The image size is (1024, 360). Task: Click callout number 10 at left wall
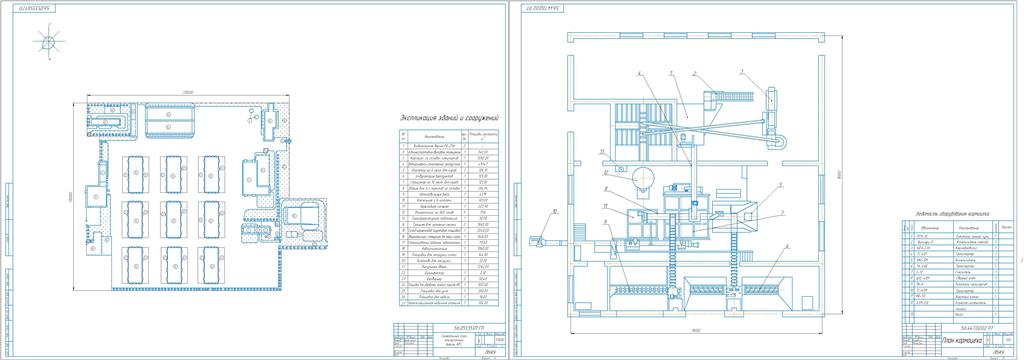click(x=554, y=210)
